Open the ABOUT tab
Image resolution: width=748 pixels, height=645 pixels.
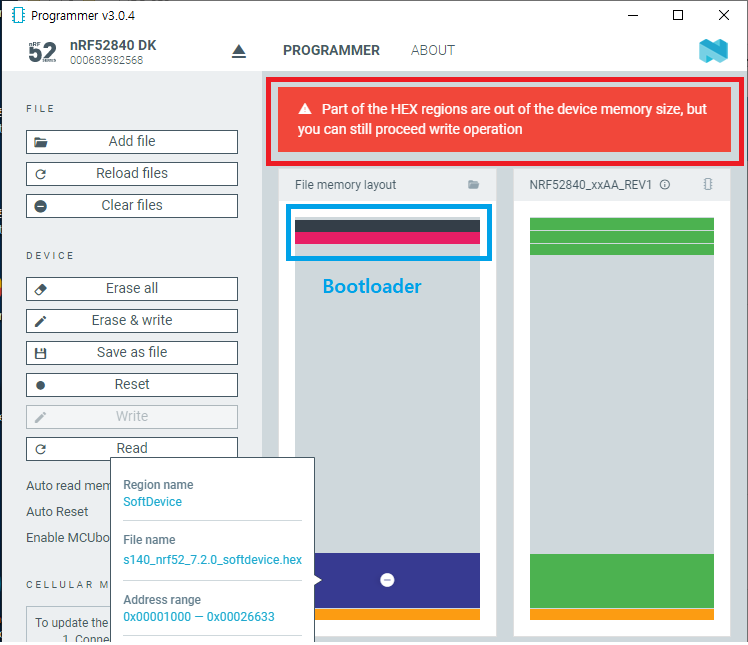point(433,50)
